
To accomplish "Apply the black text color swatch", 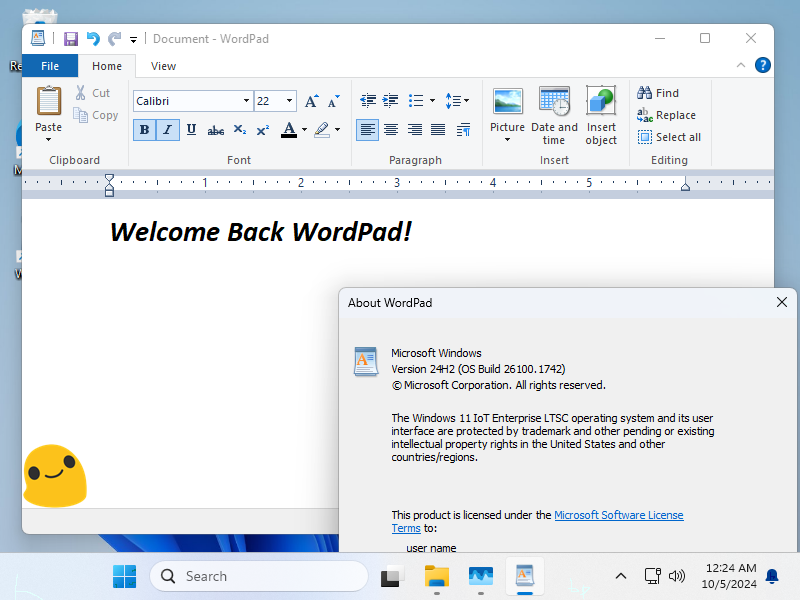I will [x=289, y=130].
